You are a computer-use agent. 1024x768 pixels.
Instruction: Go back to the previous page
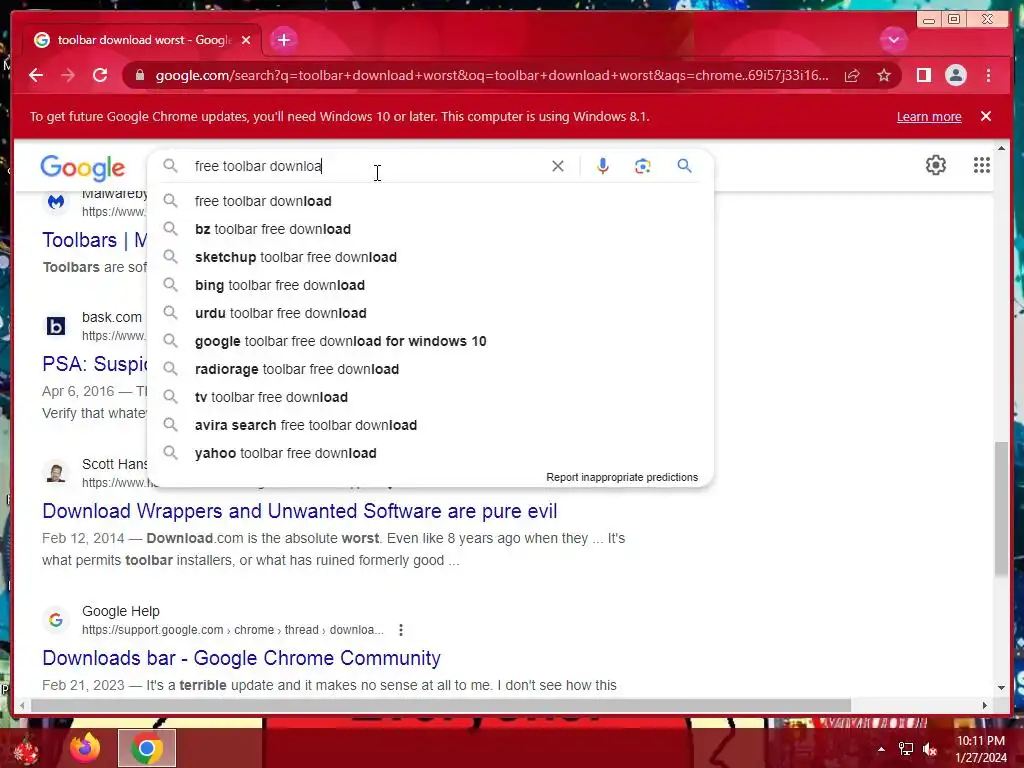[x=36, y=75]
